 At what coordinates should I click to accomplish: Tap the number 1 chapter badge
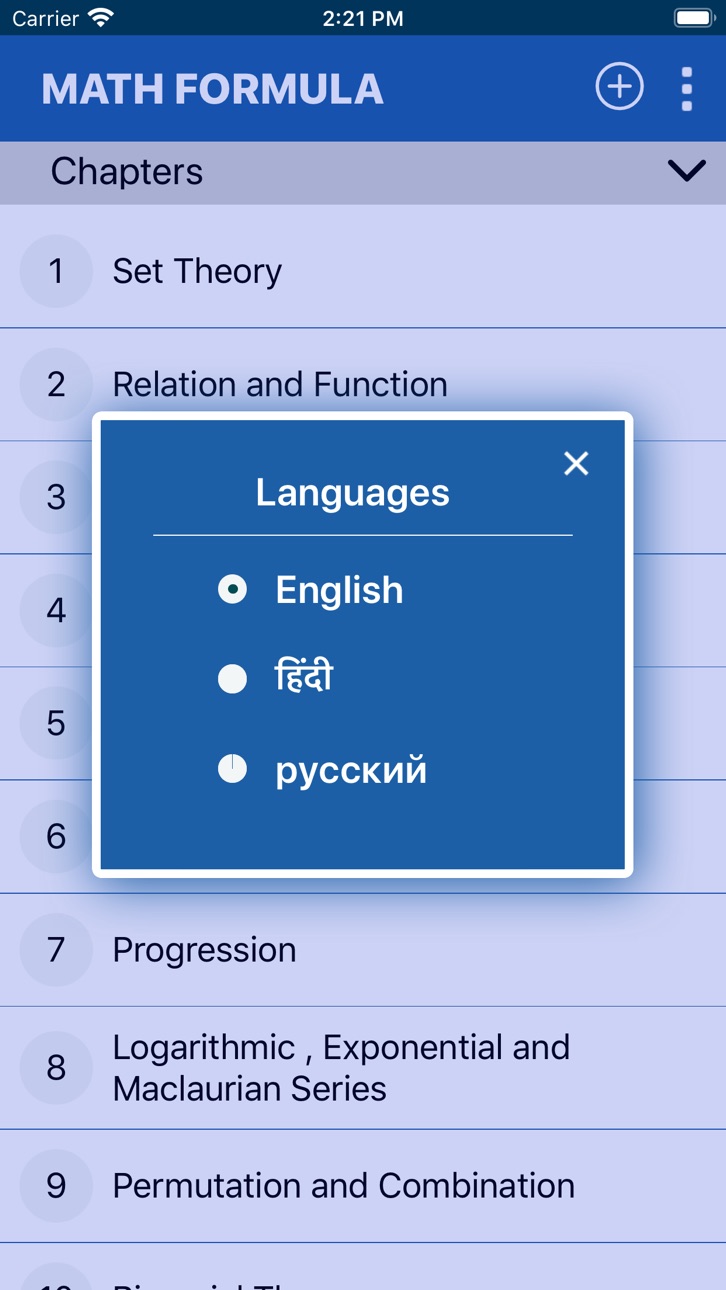(56, 271)
